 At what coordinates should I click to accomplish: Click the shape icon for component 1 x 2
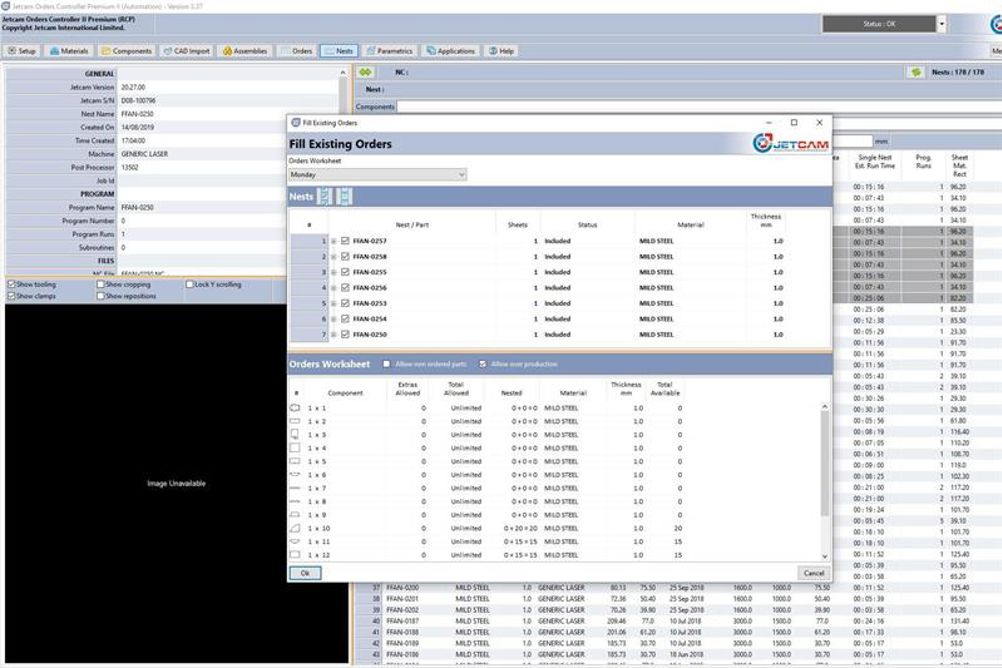(295, 421)
